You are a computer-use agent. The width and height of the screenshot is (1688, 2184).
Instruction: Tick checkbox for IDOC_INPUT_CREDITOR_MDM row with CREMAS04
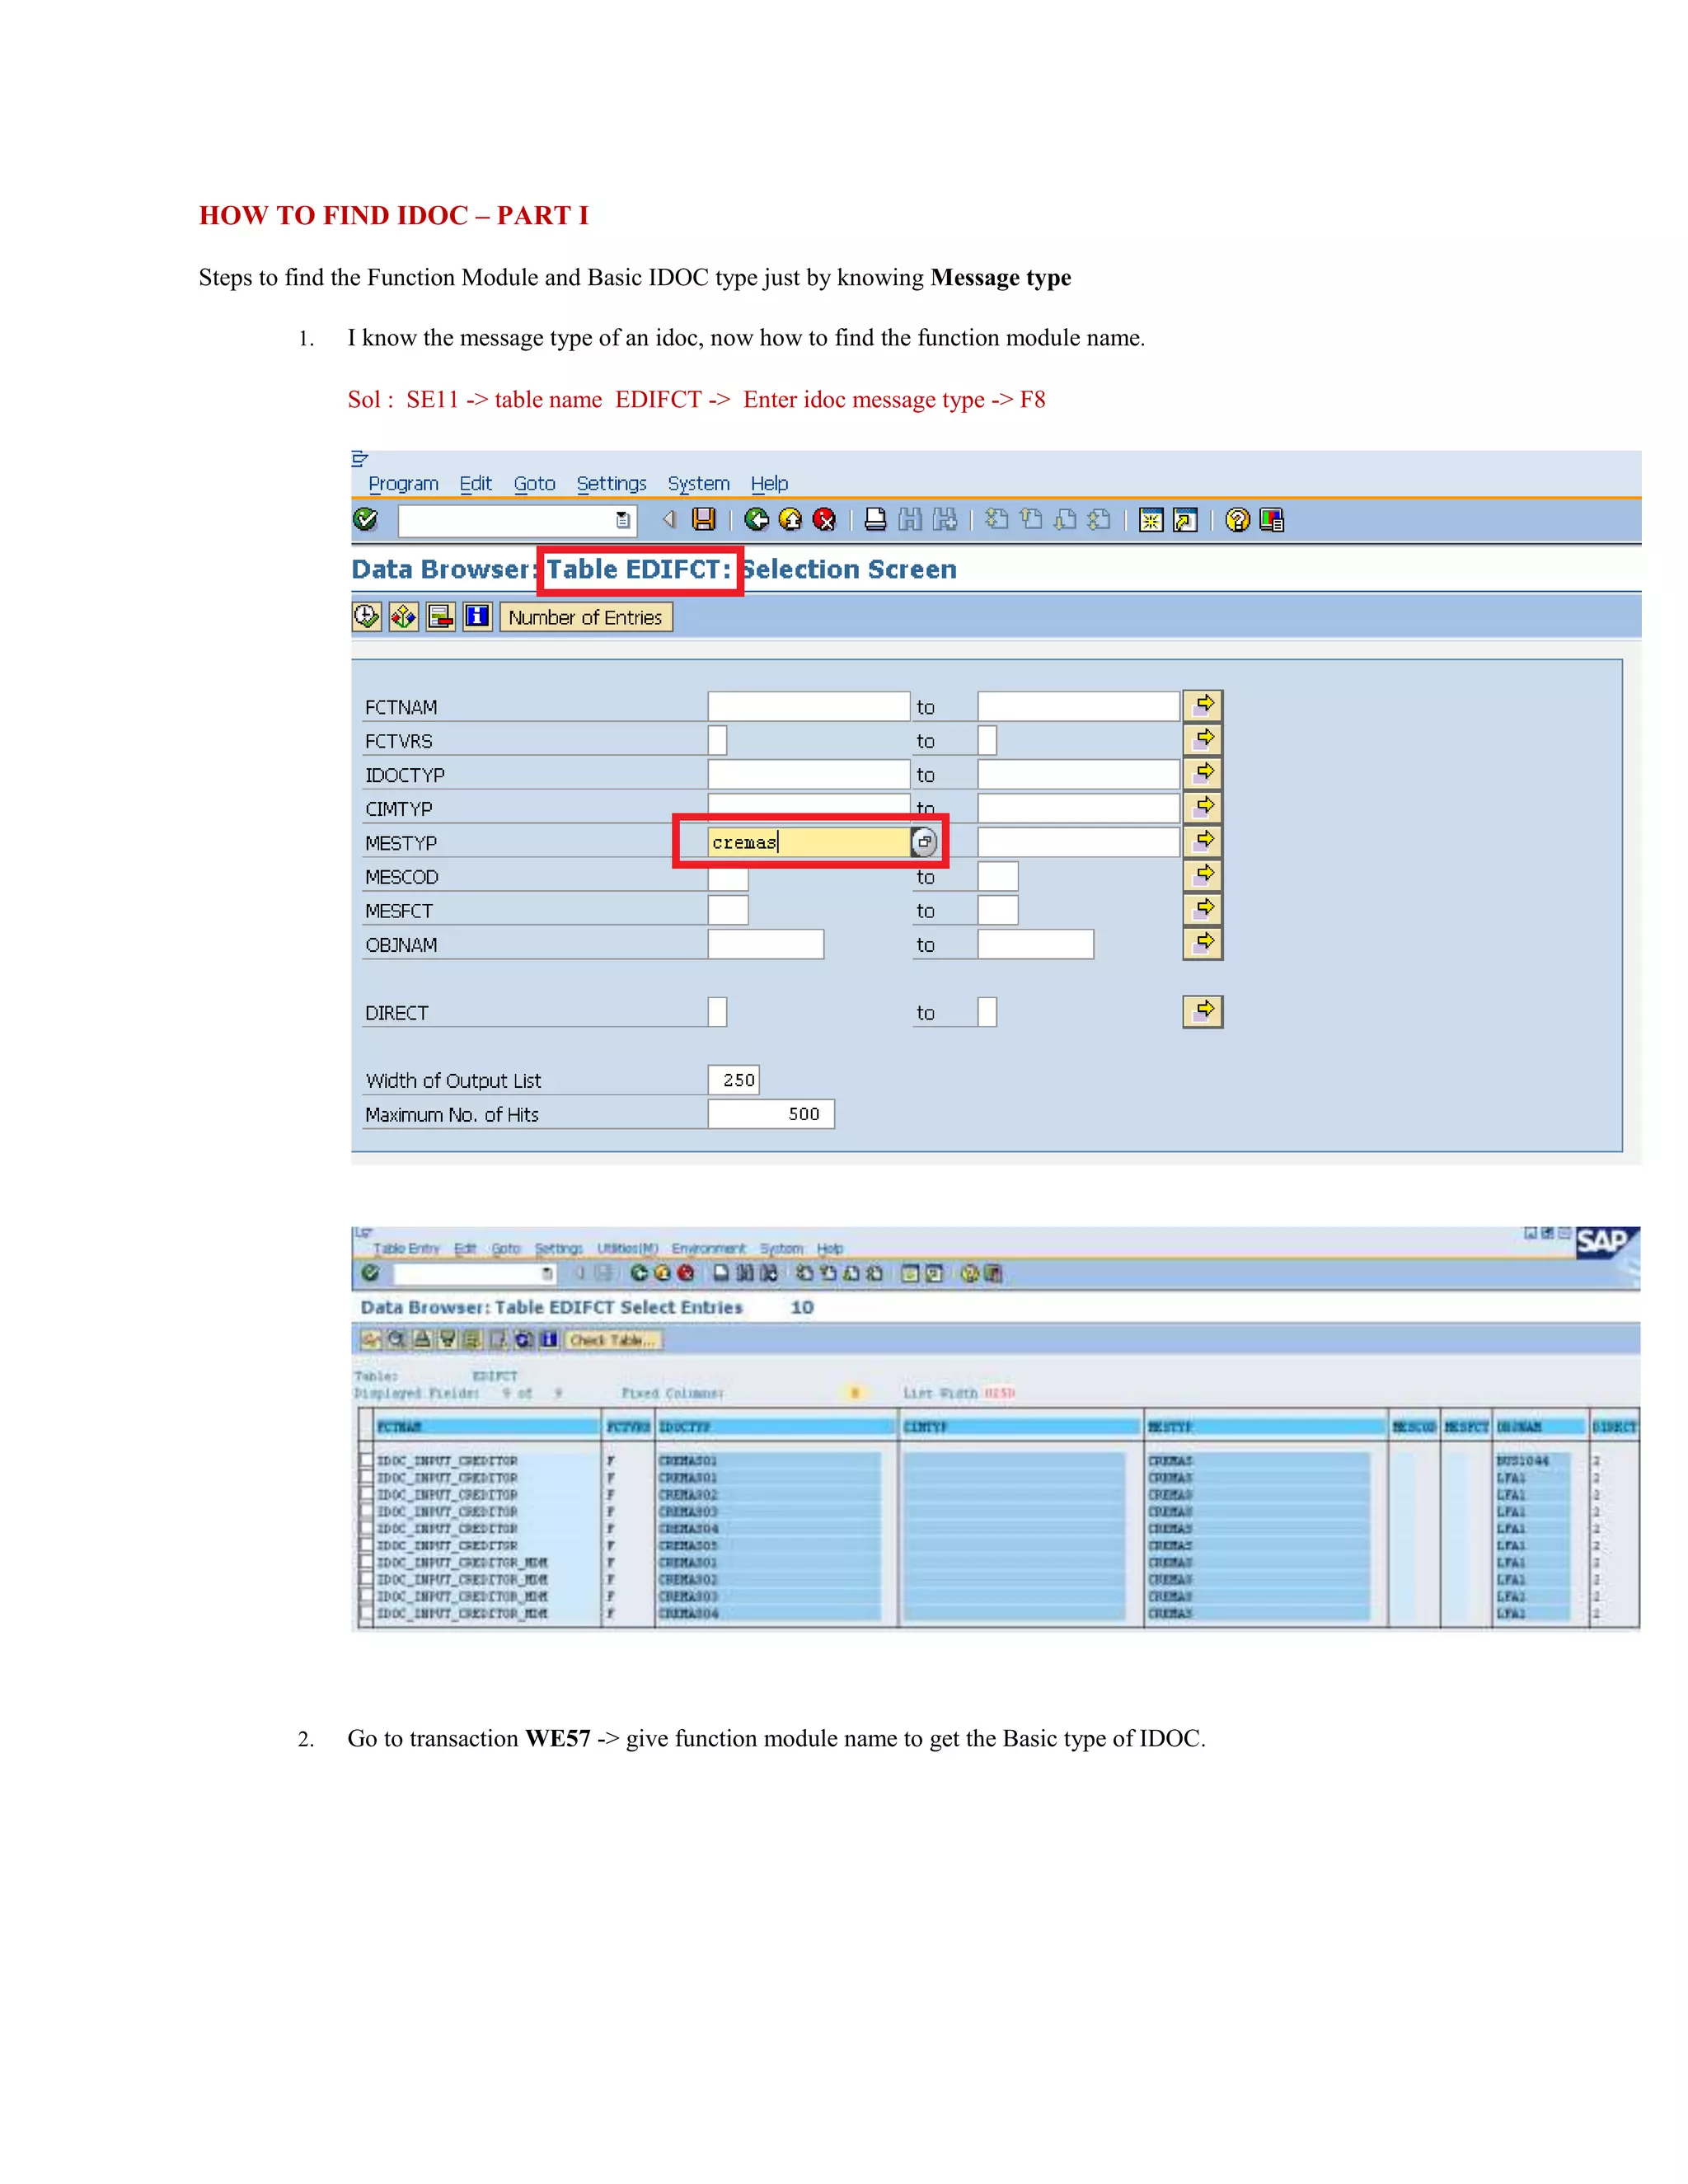[x=367, y=1613]
